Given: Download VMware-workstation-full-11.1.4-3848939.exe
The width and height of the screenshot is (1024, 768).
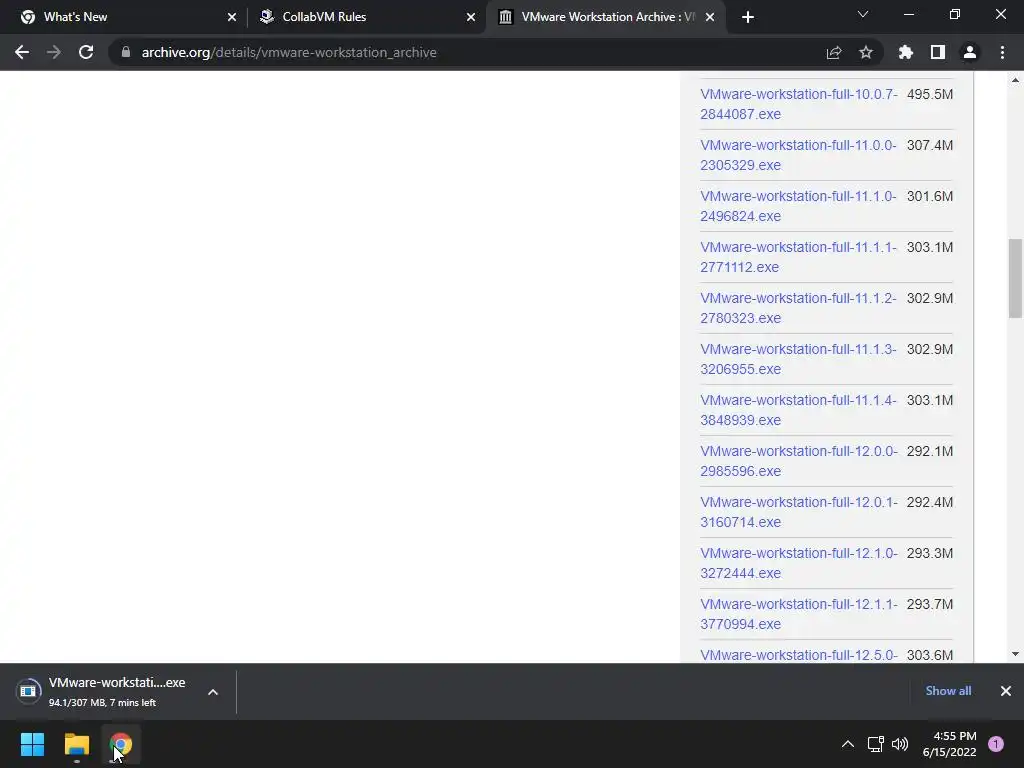Looking at the screenshot, I should pyautogui.click(x=798, y=409).
